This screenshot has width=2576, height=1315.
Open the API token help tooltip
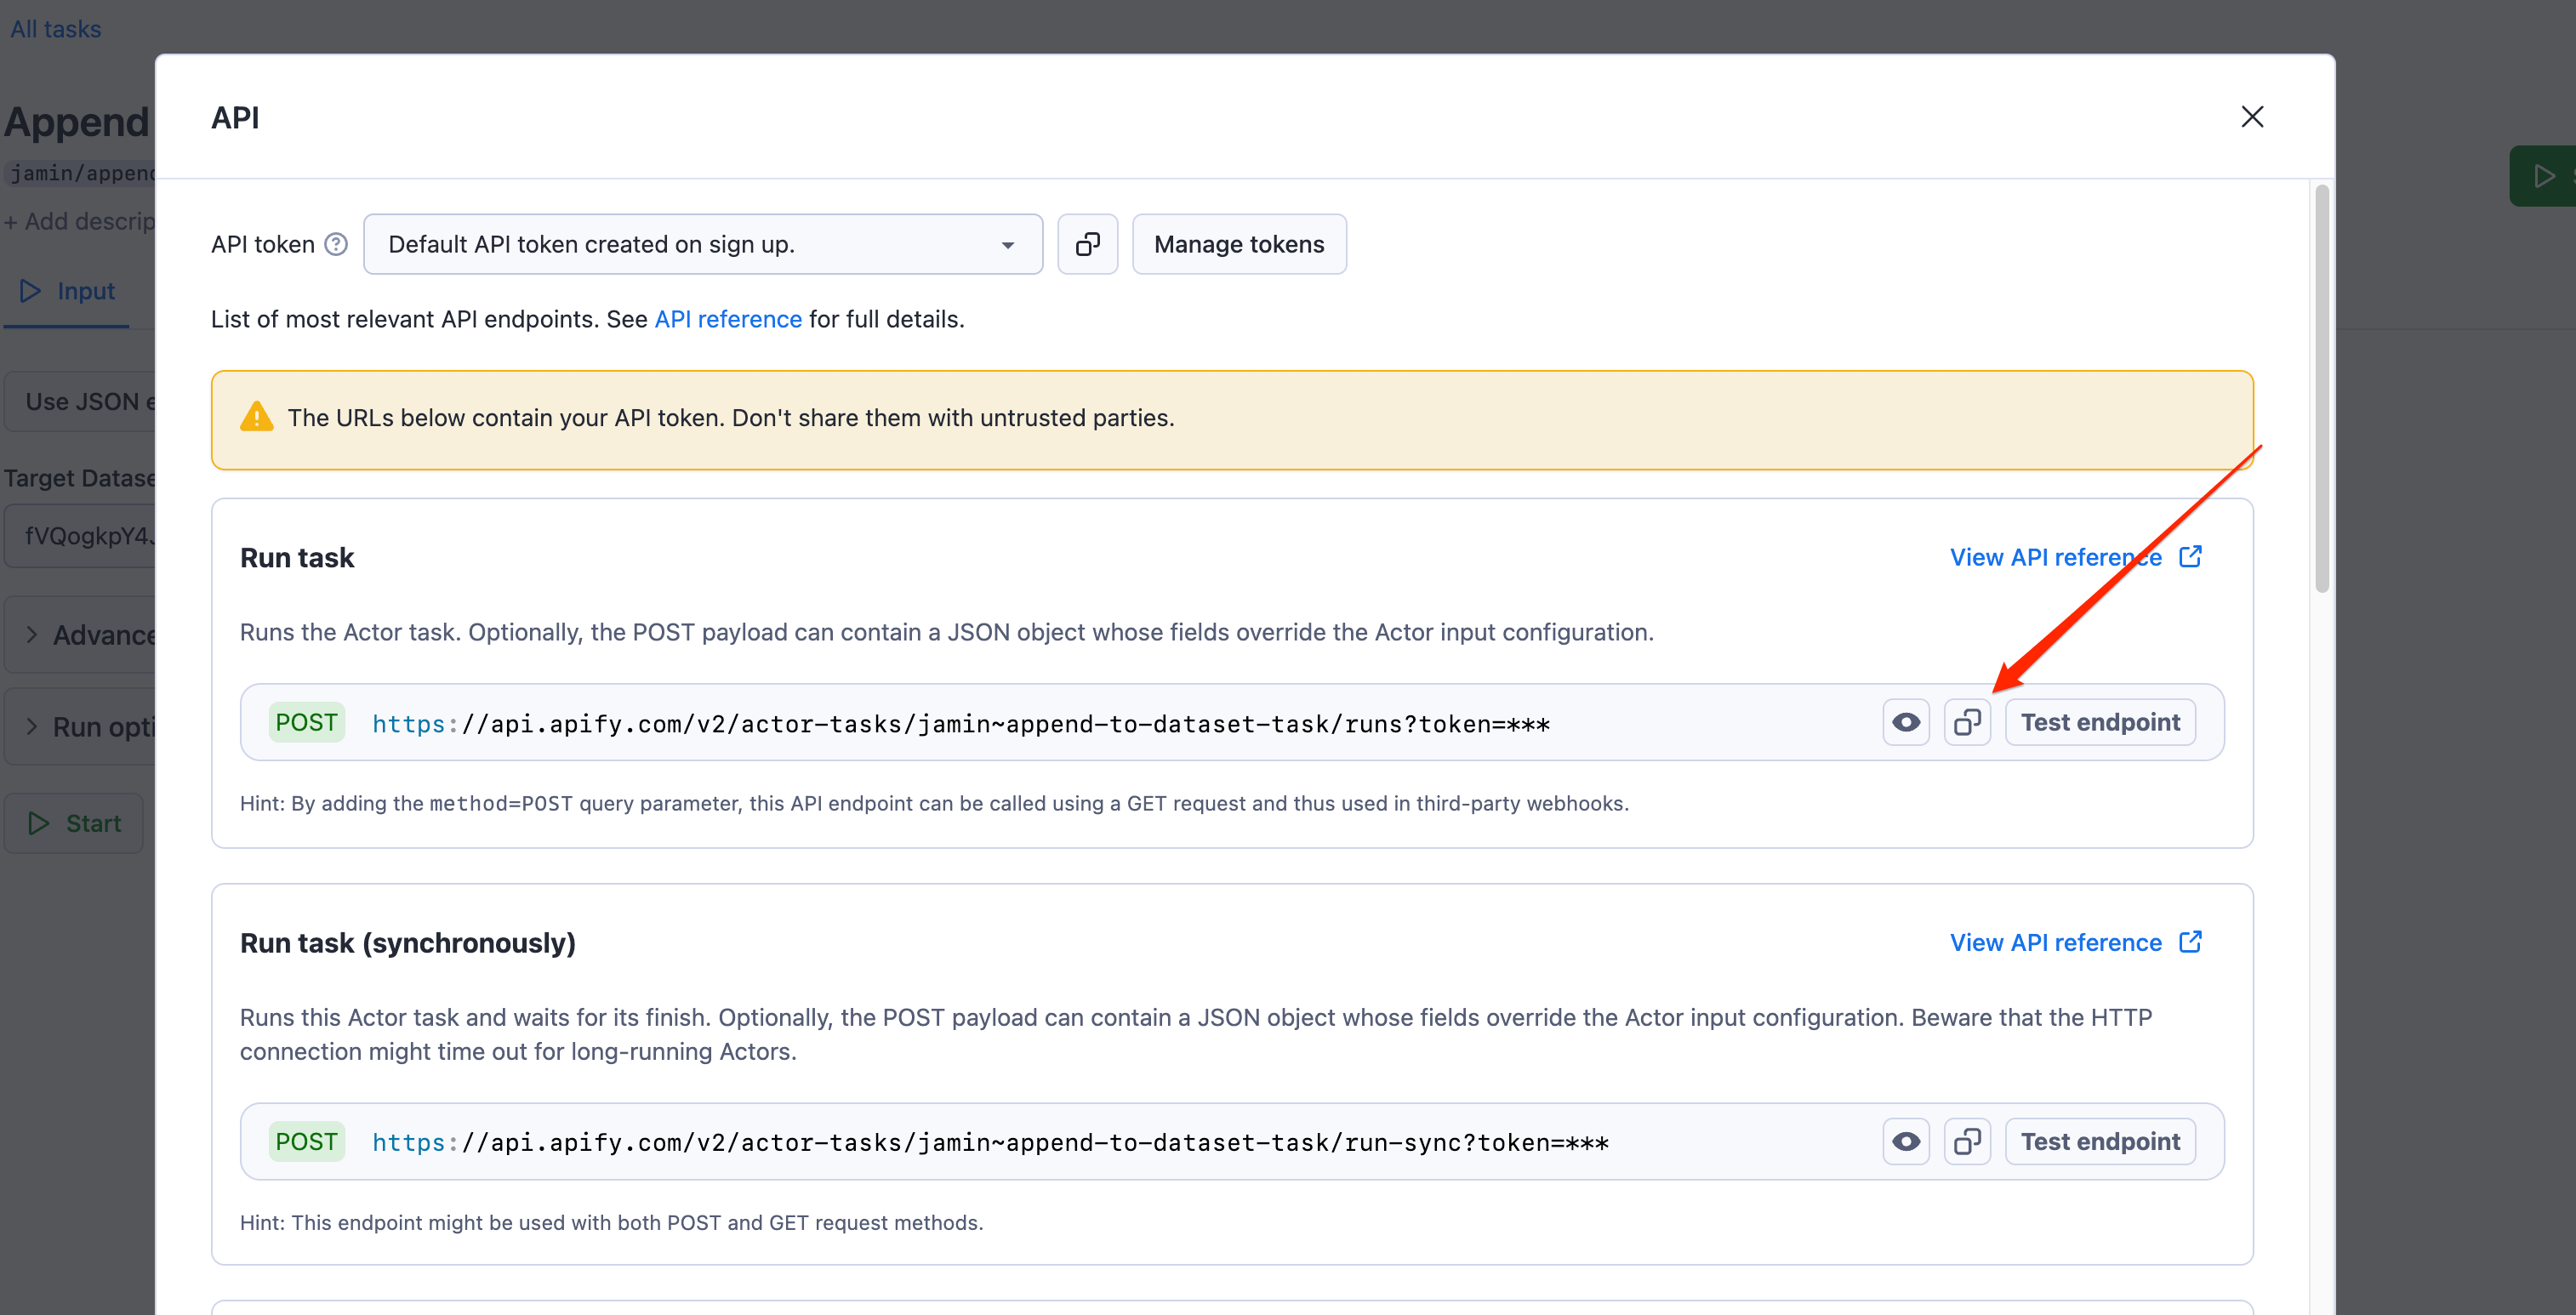335,243
